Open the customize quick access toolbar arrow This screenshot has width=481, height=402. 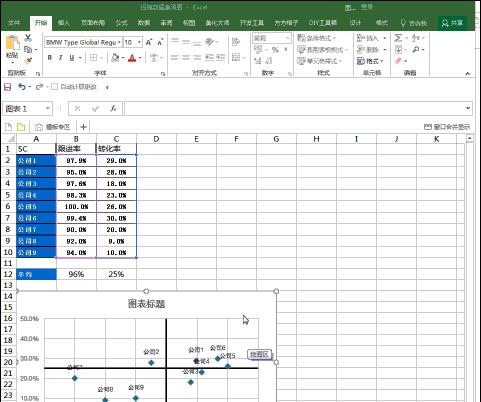[107, 87]
